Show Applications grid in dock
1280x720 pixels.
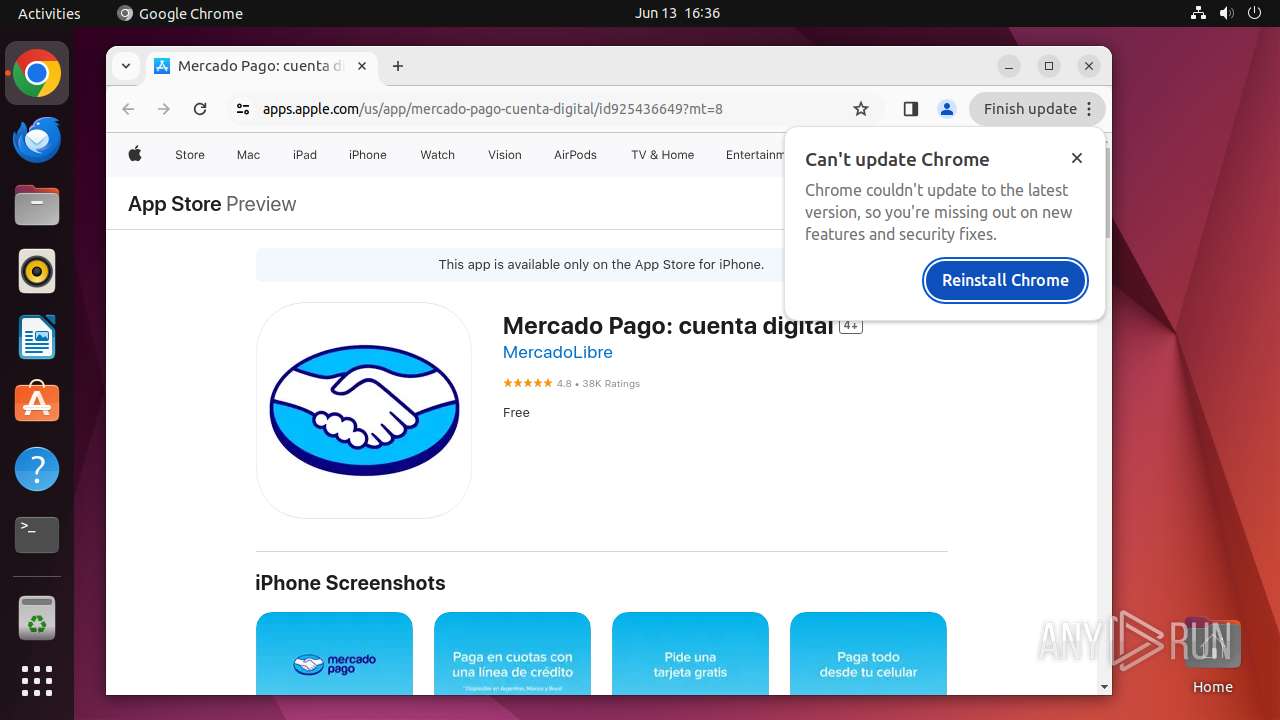tap(37, 681)
